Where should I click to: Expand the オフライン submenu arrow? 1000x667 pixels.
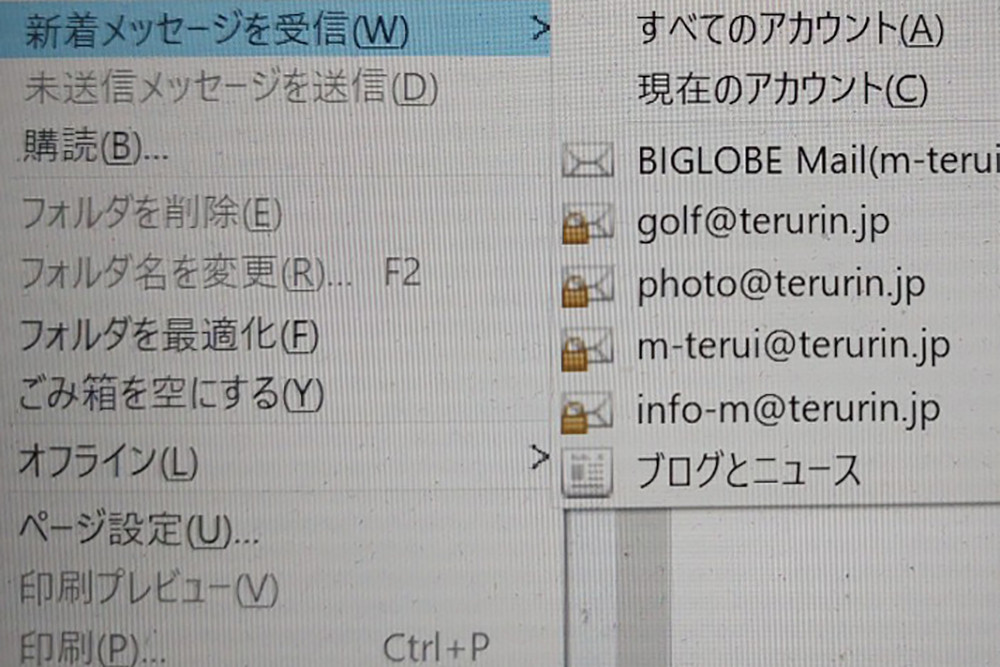tap(540, 458)
